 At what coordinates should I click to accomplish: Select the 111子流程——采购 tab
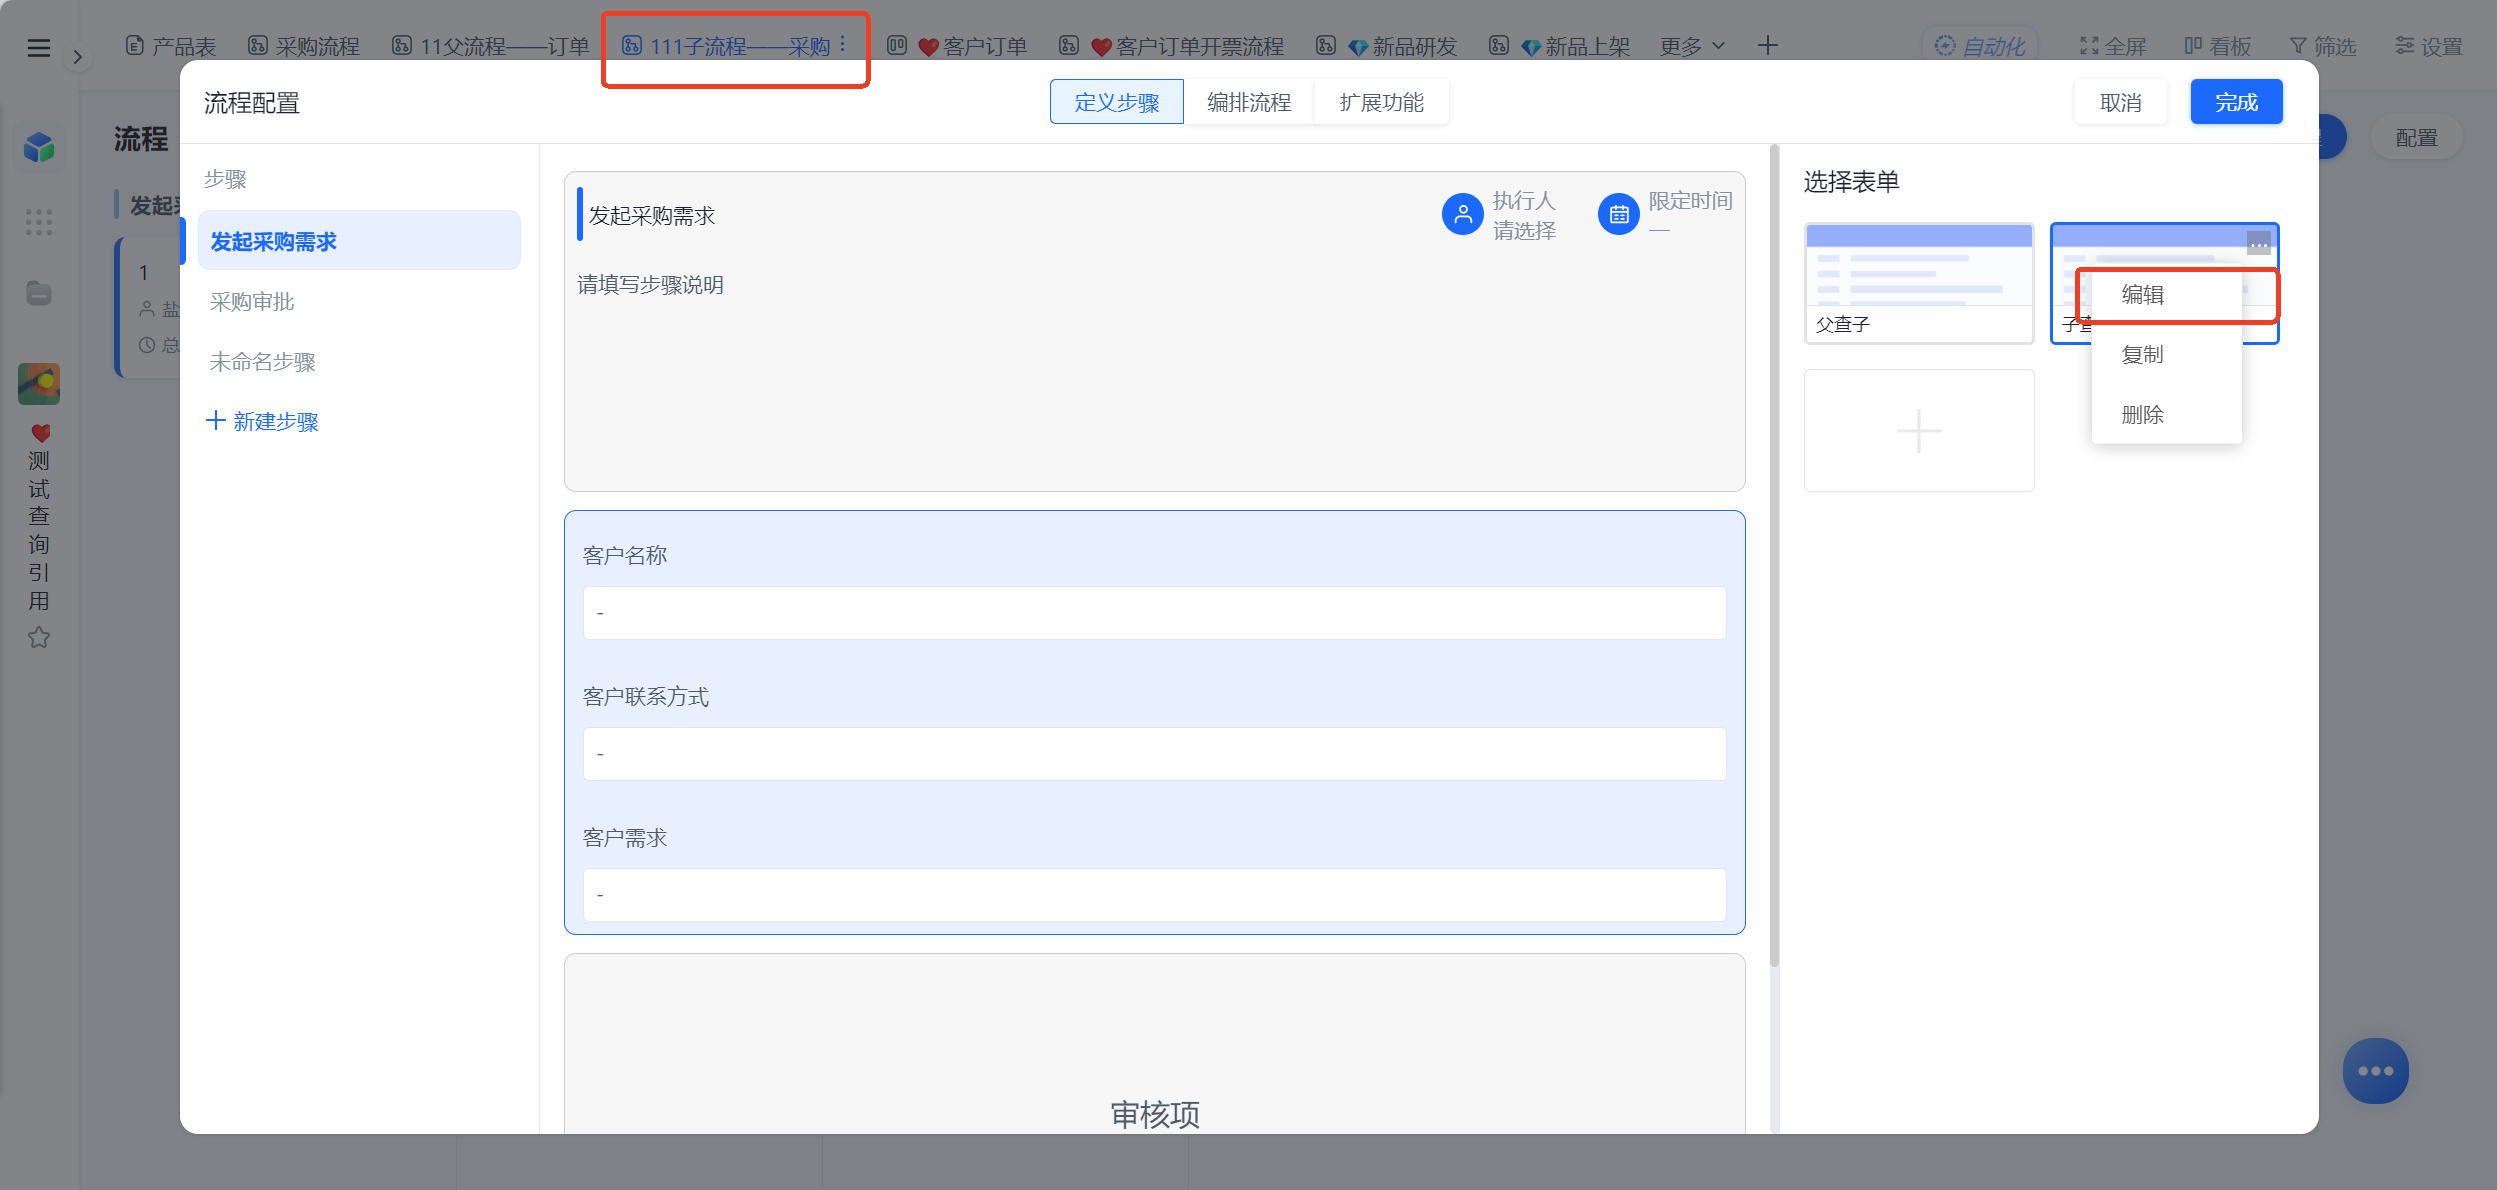point(727,46)
